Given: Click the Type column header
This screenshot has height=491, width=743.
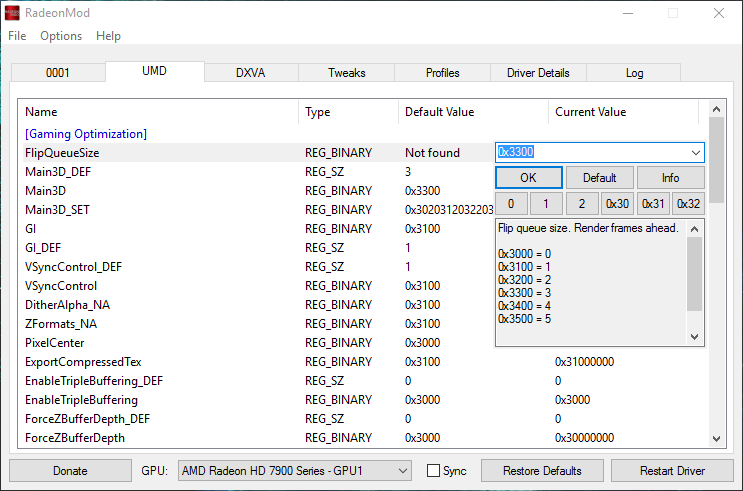Looking at the screenshot, I should tap(349, 112).
